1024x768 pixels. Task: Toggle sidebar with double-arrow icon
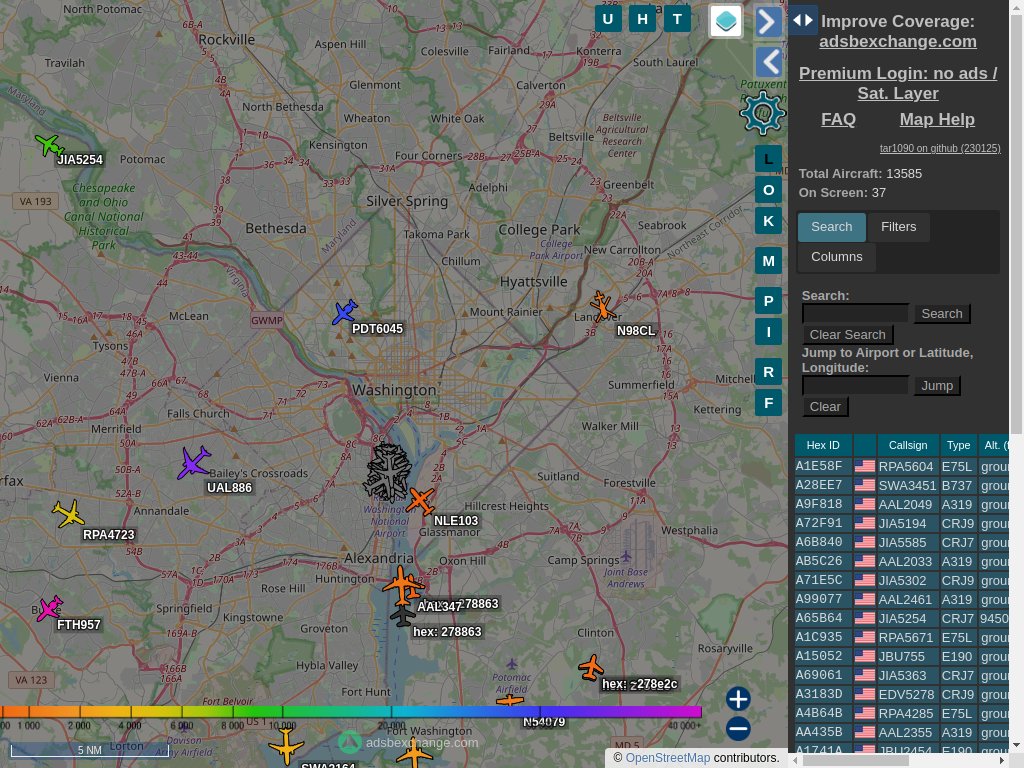click(803, 20)
